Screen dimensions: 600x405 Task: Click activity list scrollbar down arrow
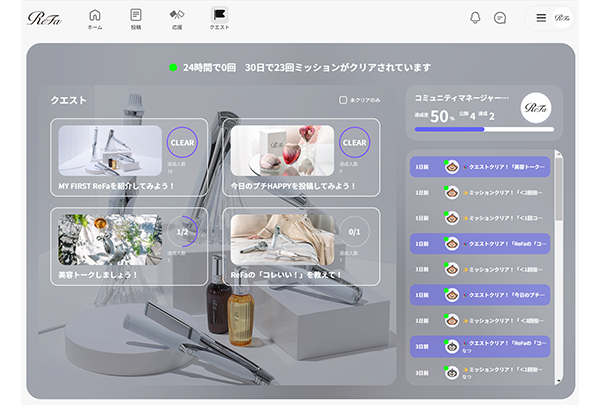[559, 381]
